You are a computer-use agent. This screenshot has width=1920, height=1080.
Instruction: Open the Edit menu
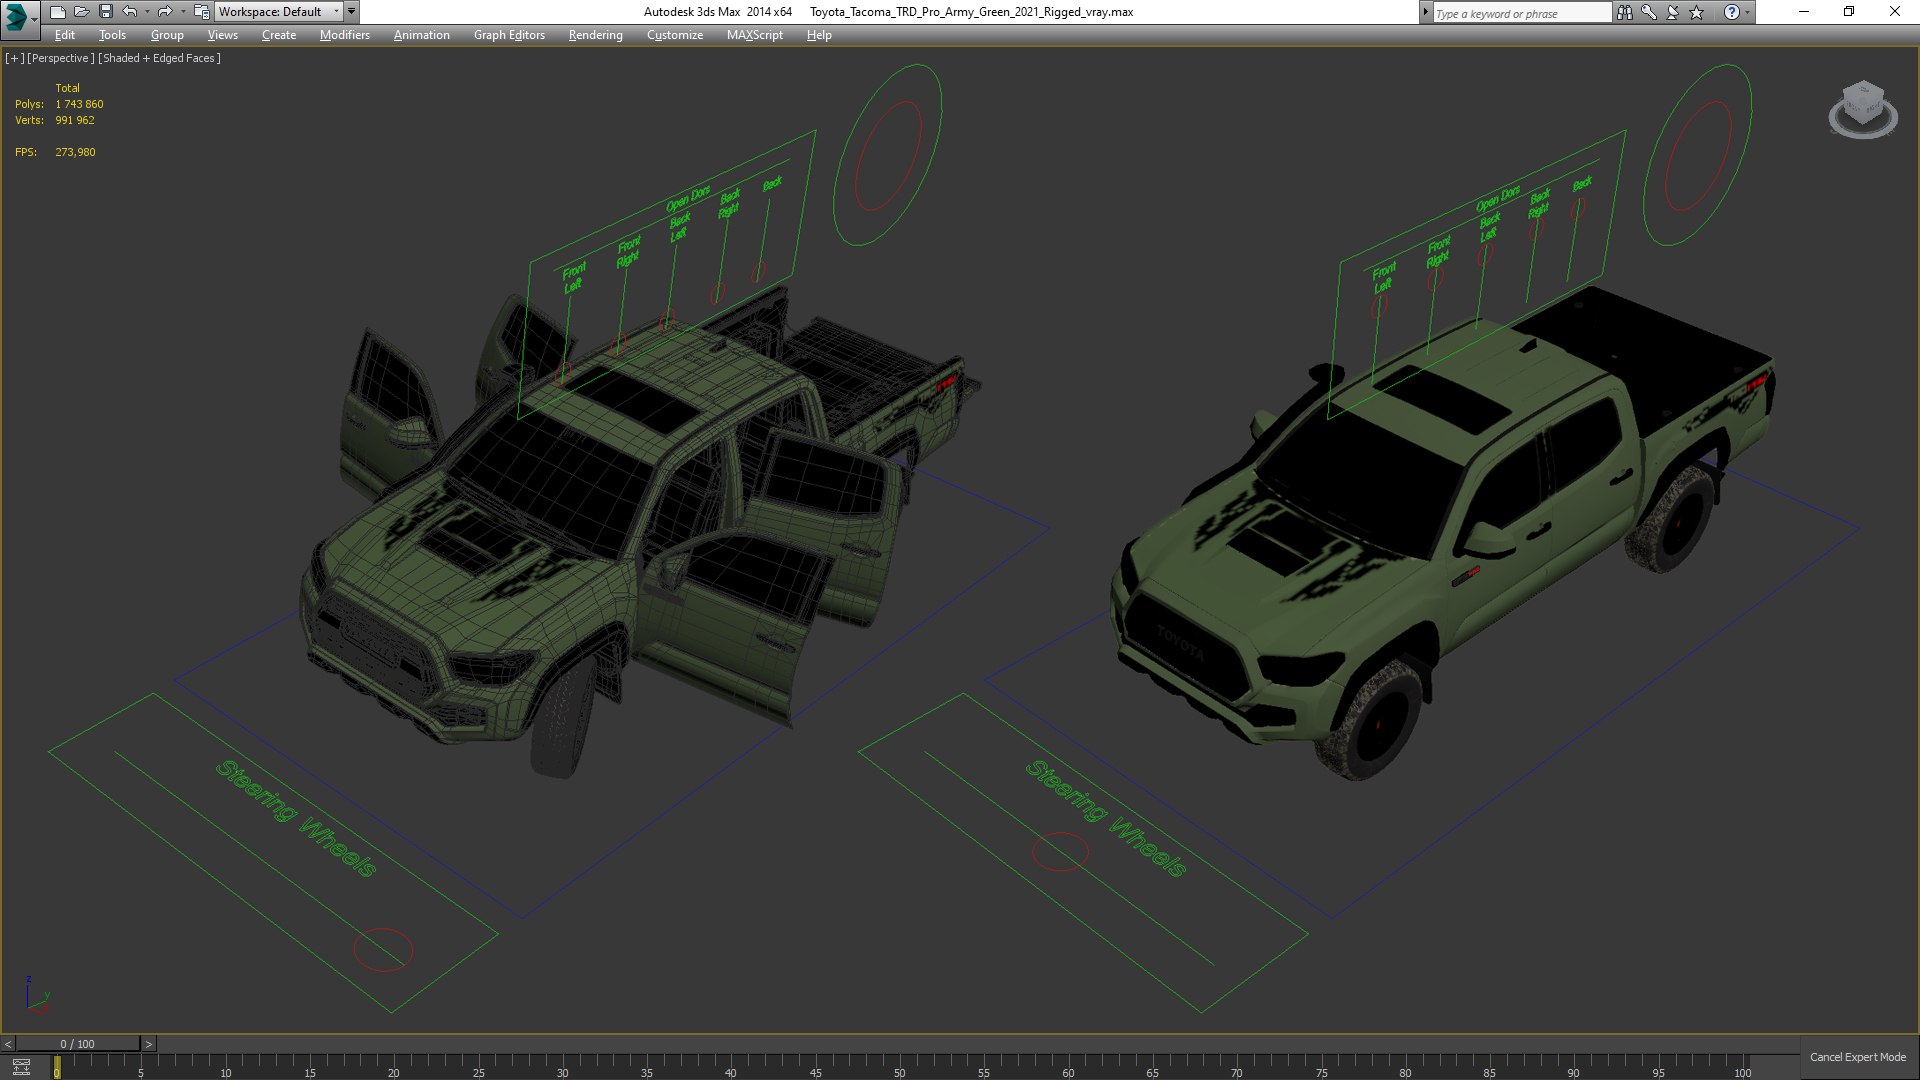pyautogui.click(x=65, y=35)
